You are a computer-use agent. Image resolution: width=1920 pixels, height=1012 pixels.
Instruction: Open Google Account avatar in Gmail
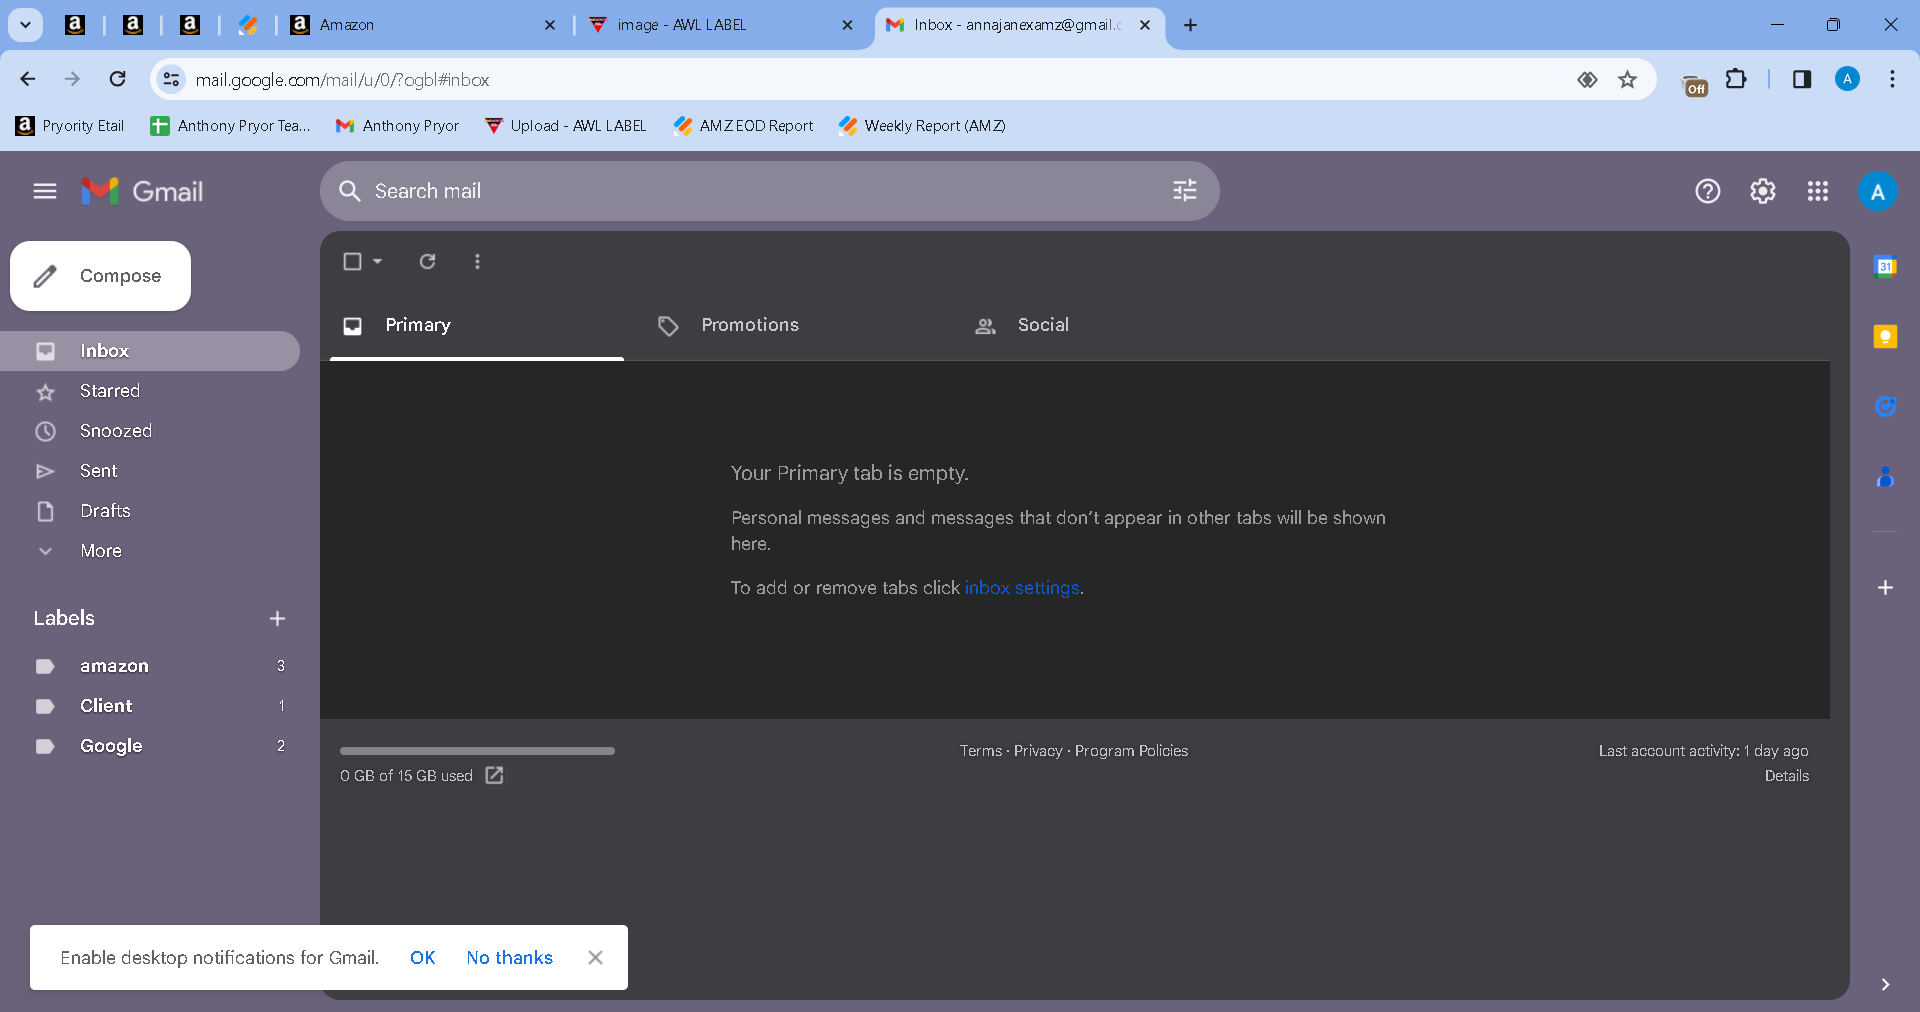click(1878, 192)
